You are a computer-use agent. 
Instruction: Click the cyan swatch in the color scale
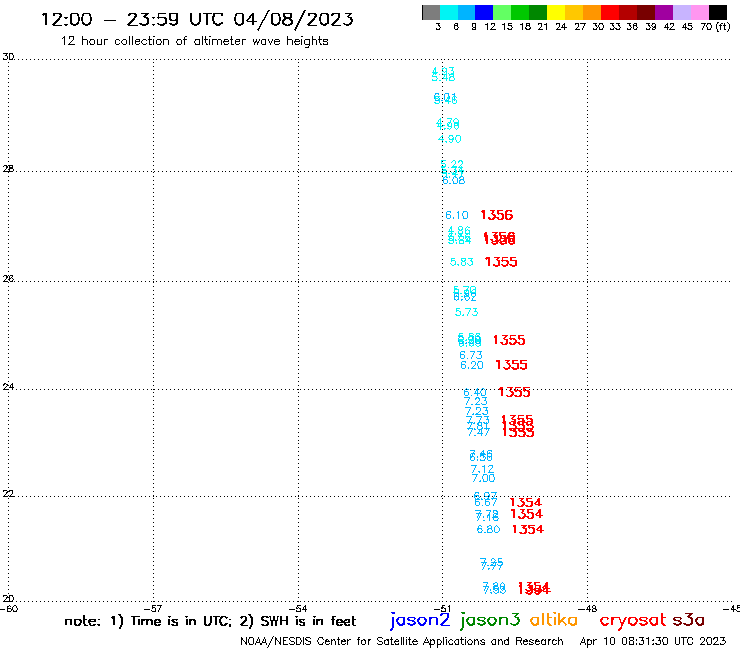449,12
